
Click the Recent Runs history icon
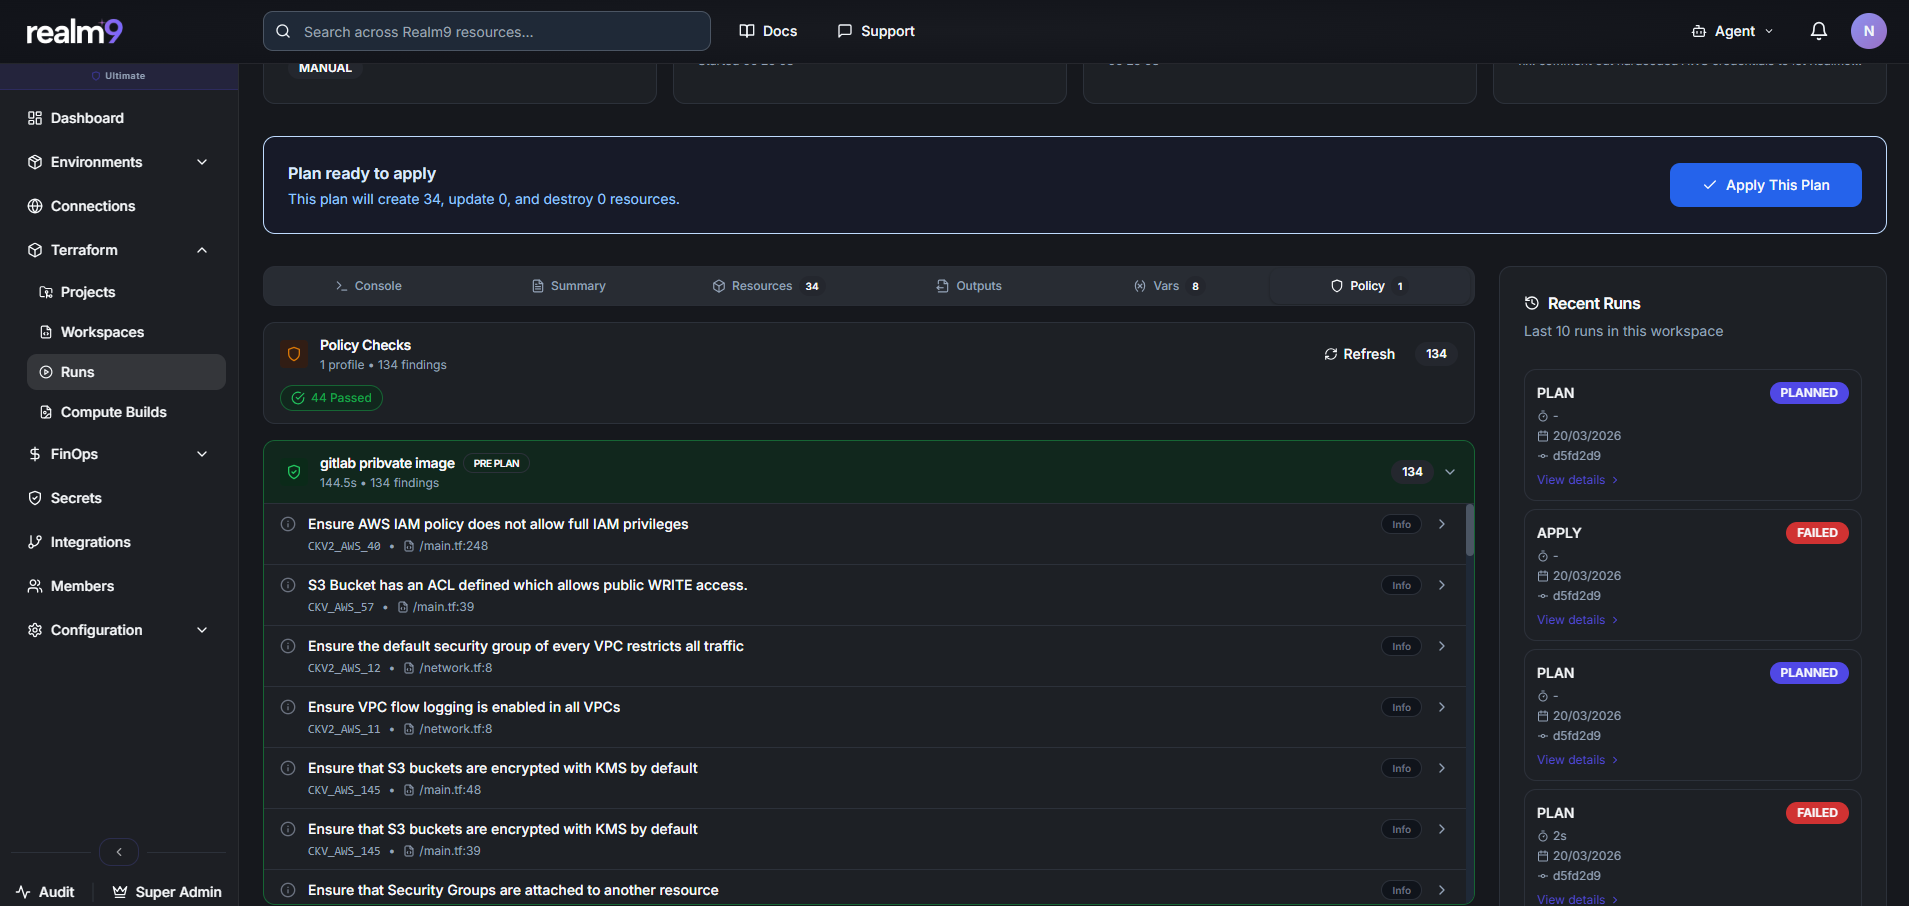tap(1531, 303)
